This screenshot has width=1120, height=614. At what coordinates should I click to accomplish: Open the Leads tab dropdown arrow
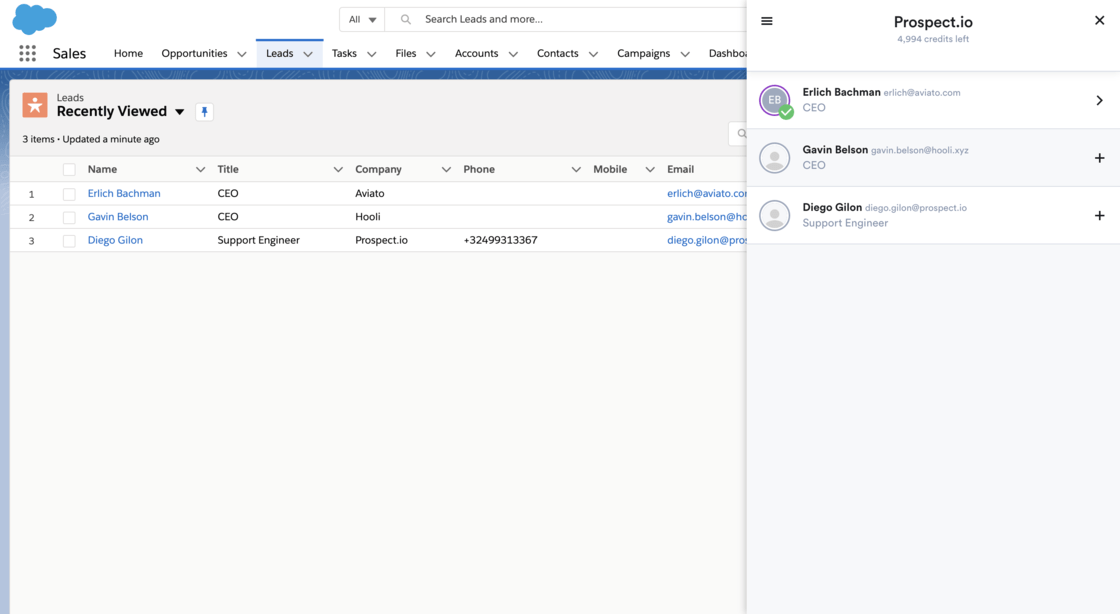click(x=308, y=54)
